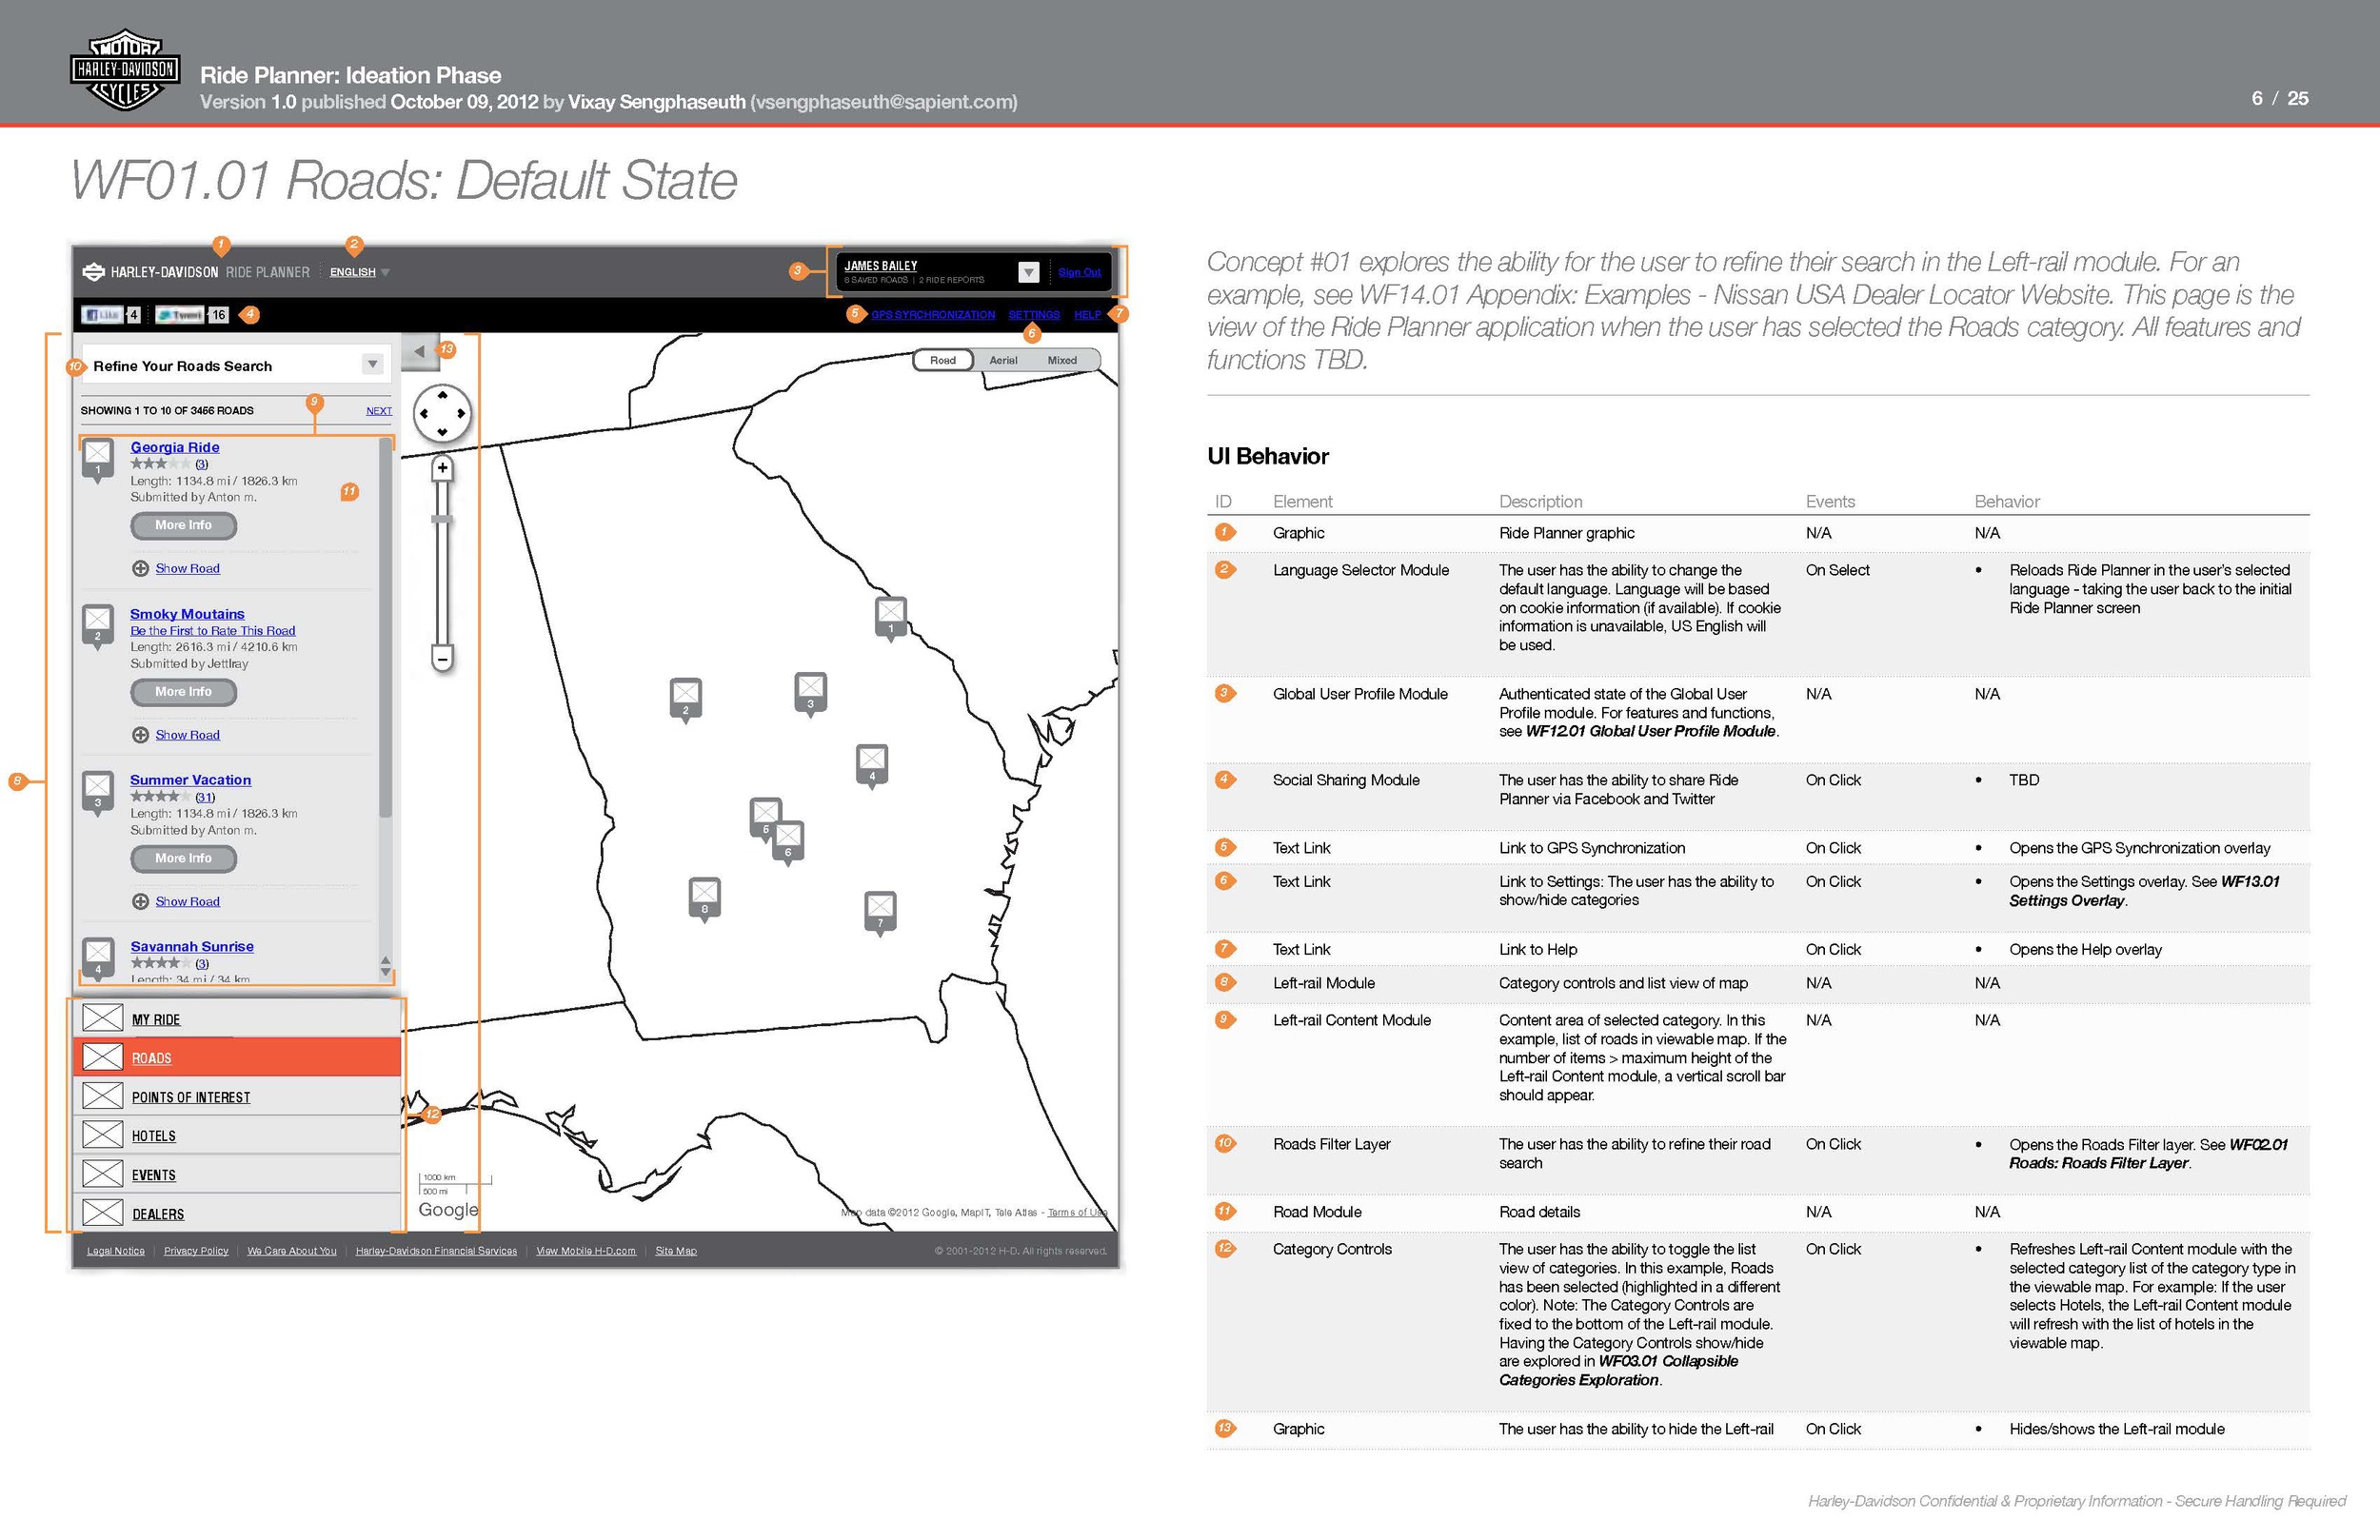This screenshot has height=1540, width=2380.
Task: Click the plus icon beside Summer Vacation's Show Road
Action: (x=141, y=902)
